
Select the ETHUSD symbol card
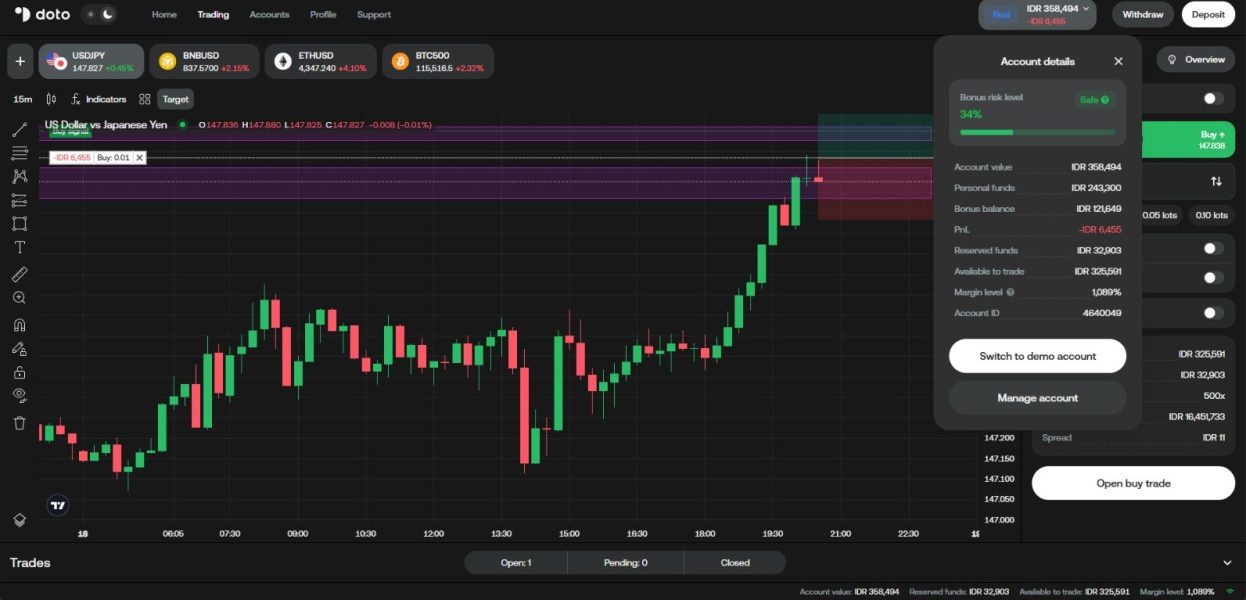(321, 61)
